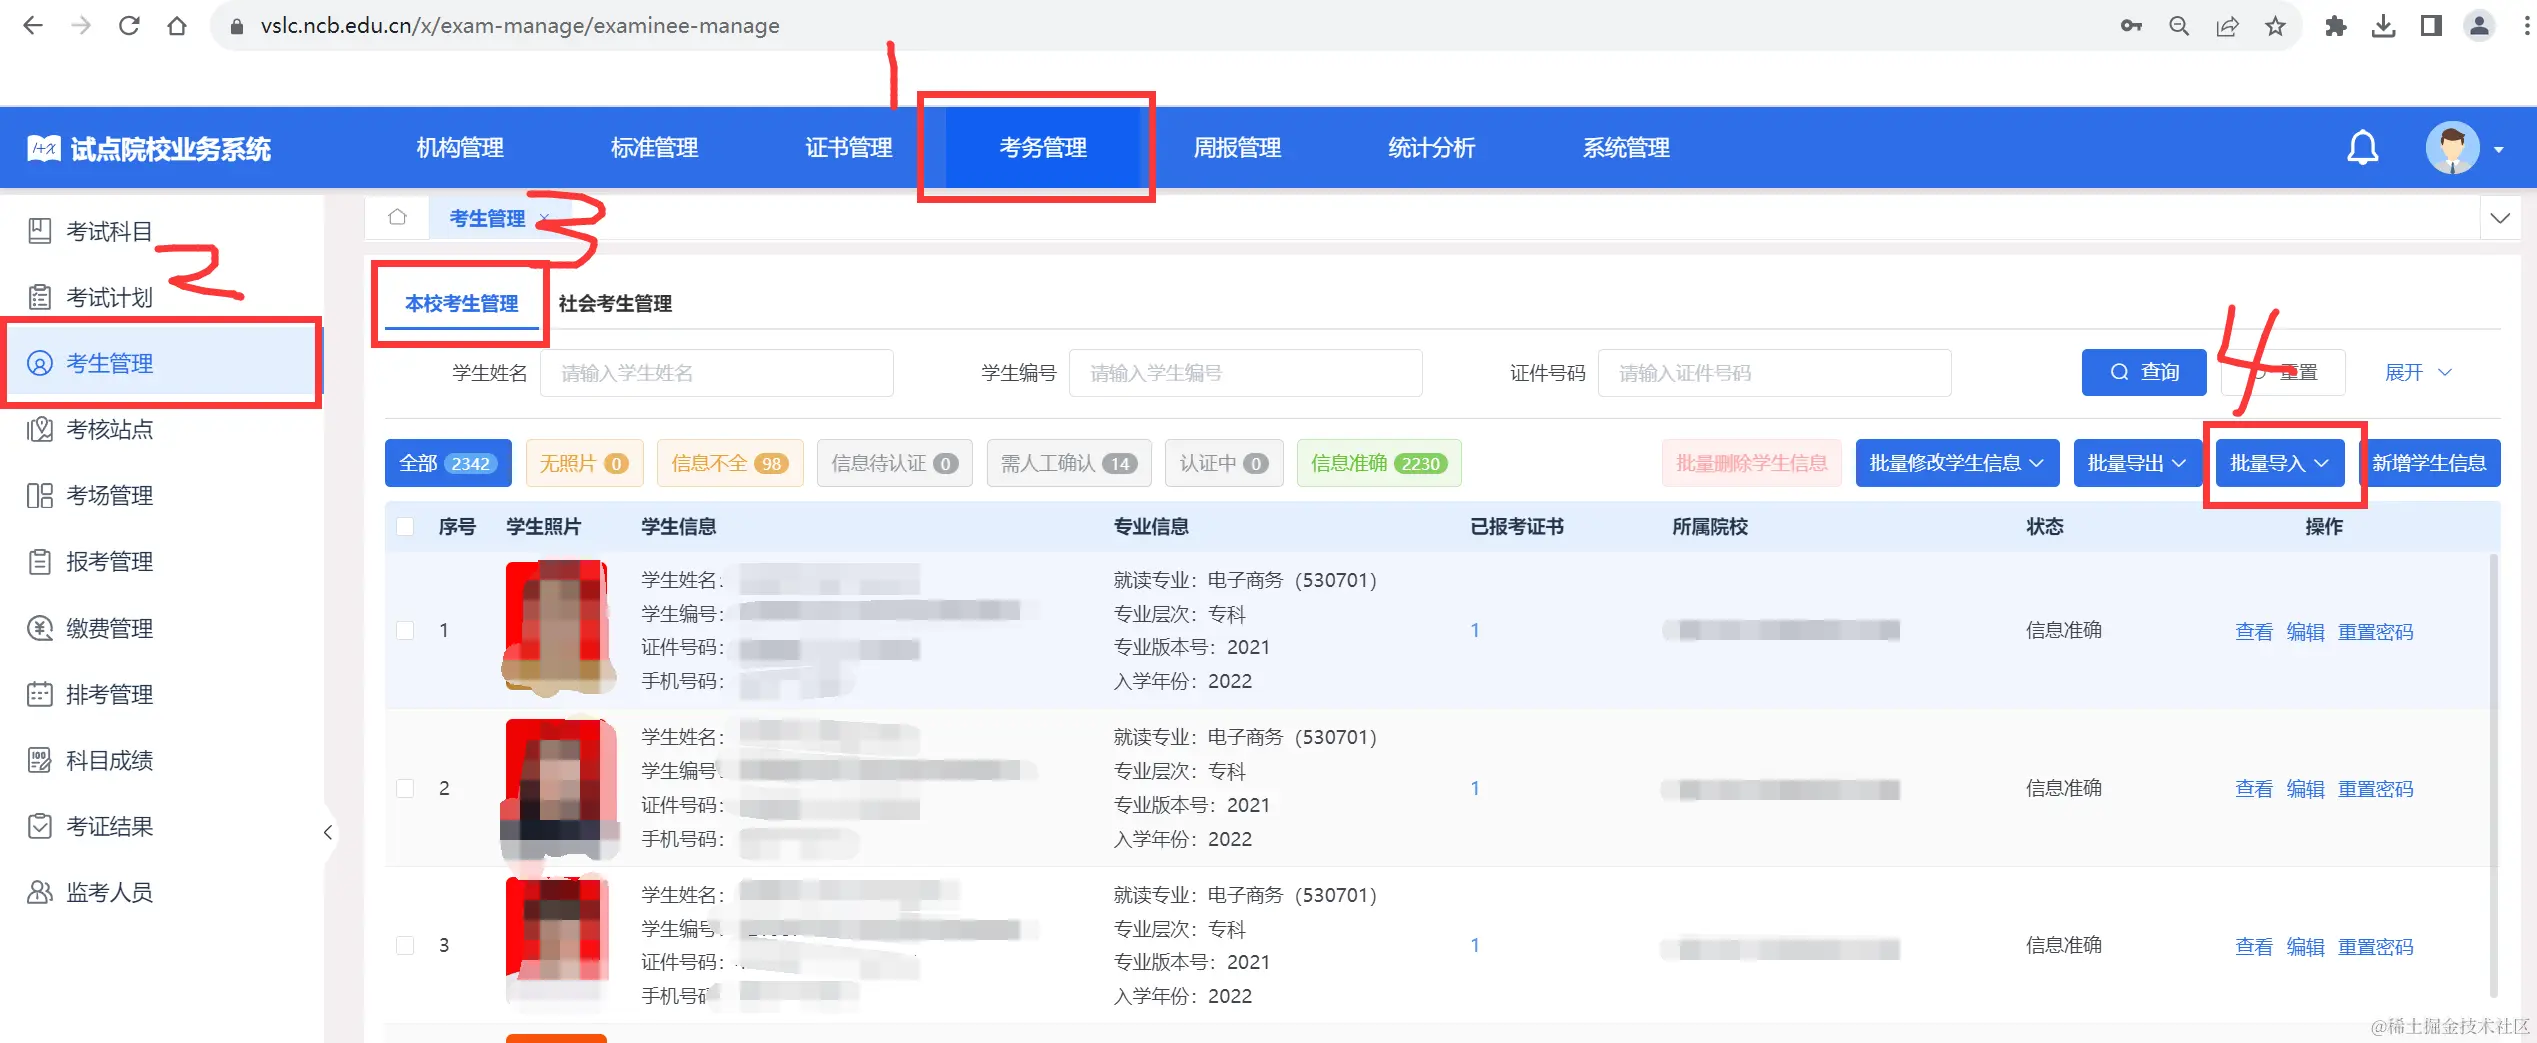2537x1043 pixels.
Task: Bookmark this page with the star icon
Action: click(x=2275, y=26)
